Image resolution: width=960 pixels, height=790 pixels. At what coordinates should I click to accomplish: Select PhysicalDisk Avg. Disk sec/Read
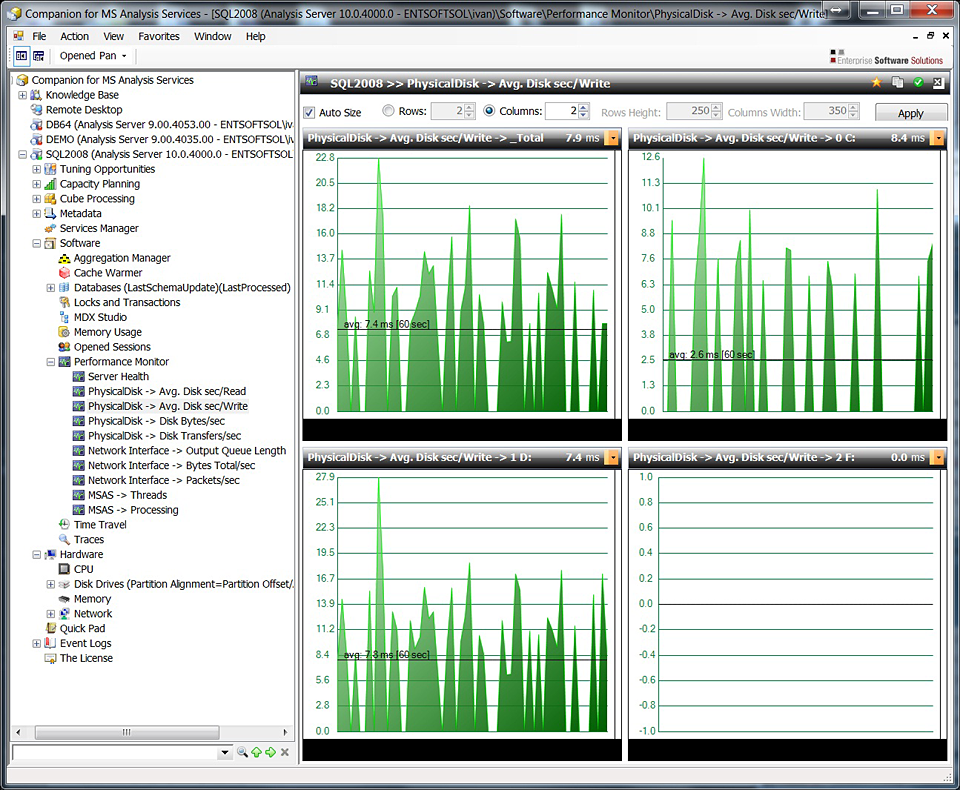(167, 391)
